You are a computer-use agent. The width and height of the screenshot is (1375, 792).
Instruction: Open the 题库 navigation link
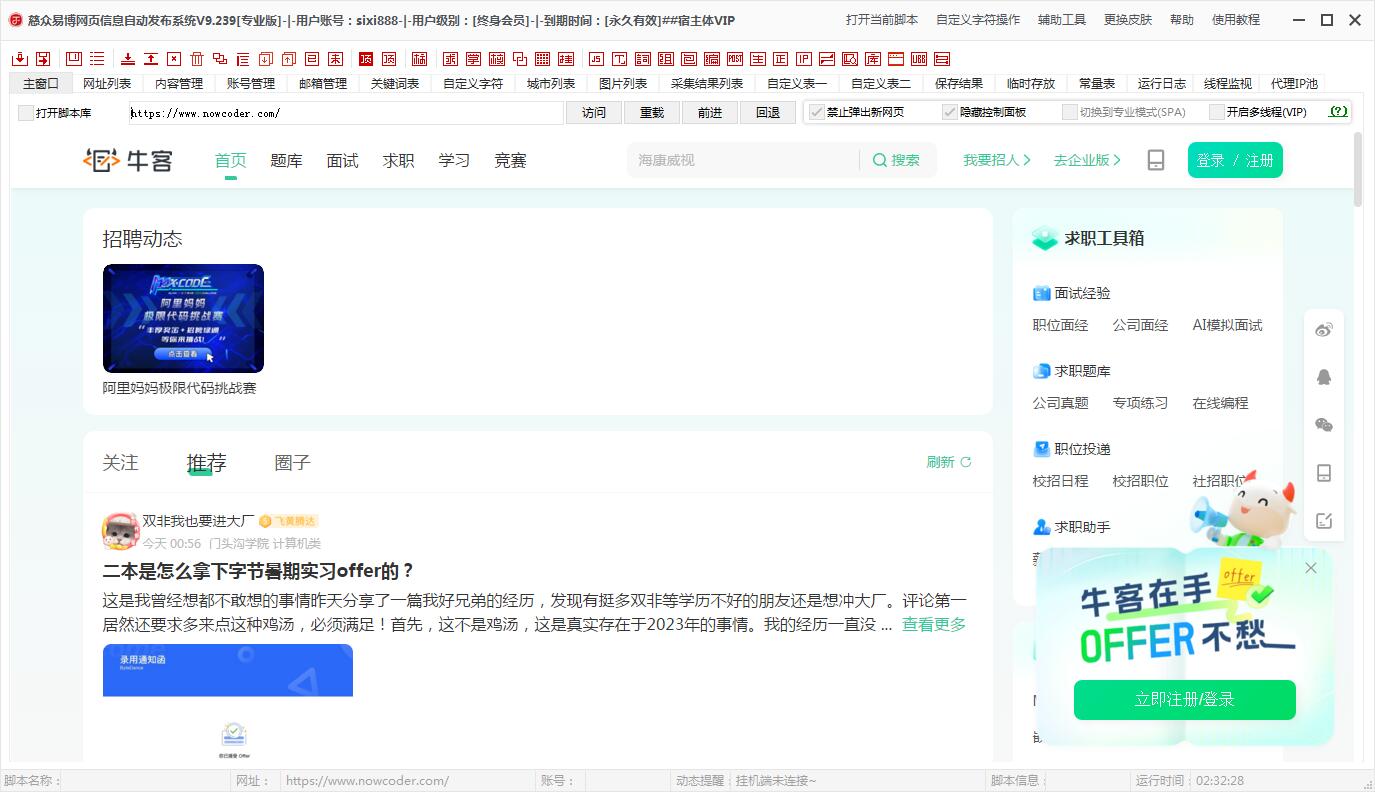286,160
